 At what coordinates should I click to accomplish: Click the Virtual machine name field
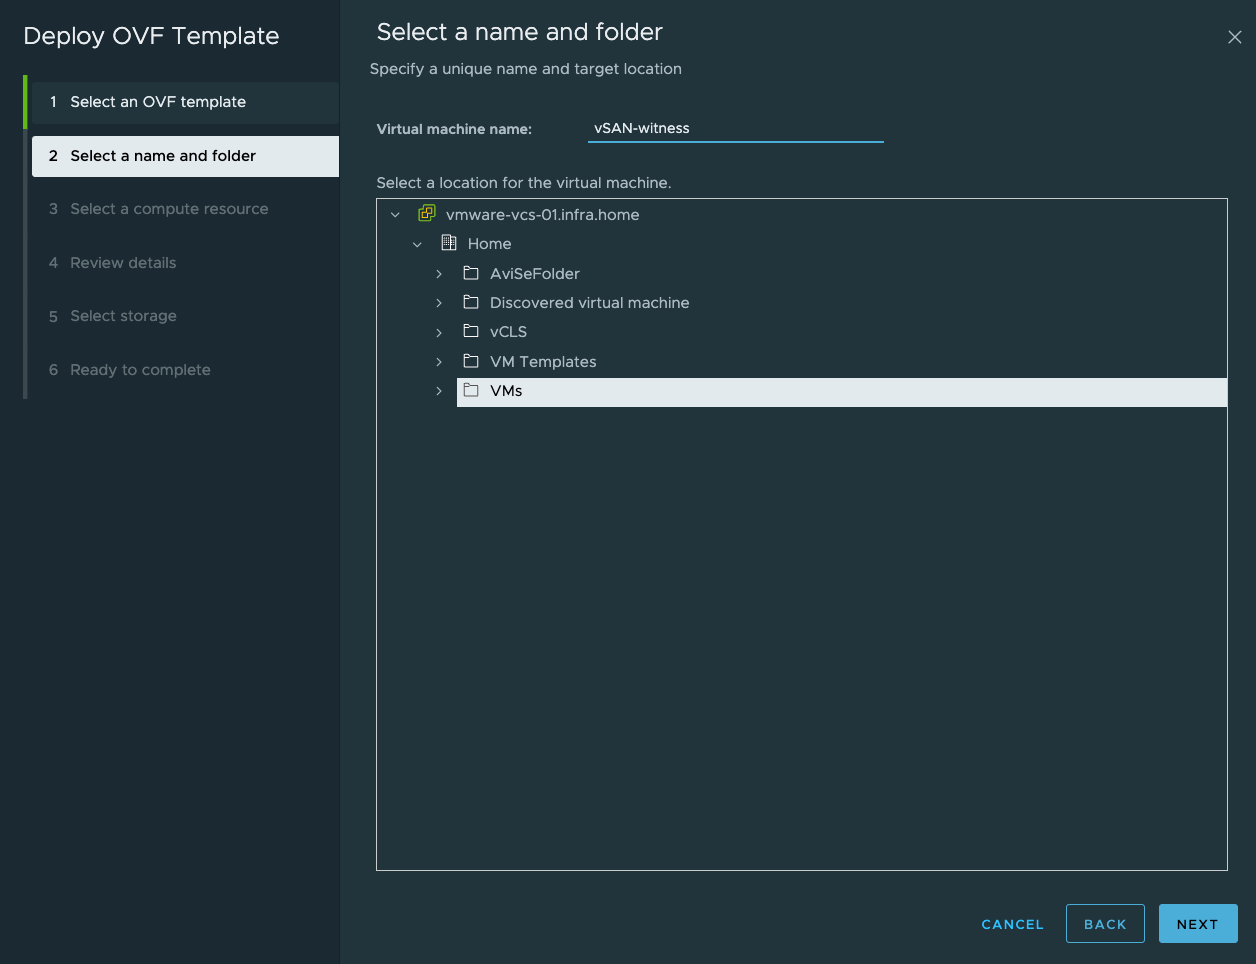coord(735,128)
